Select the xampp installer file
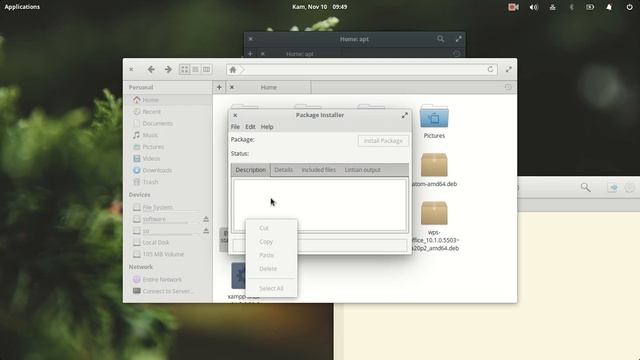This screenshot has height=360, width=640. [238, 282]
